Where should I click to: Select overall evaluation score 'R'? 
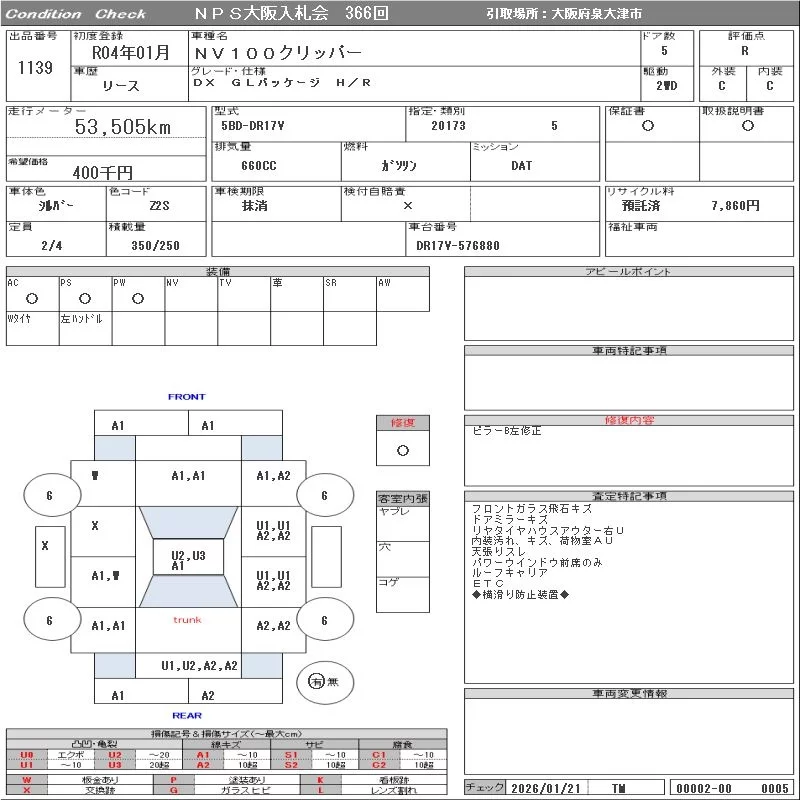pyautogui.click(x=745, y=51)
